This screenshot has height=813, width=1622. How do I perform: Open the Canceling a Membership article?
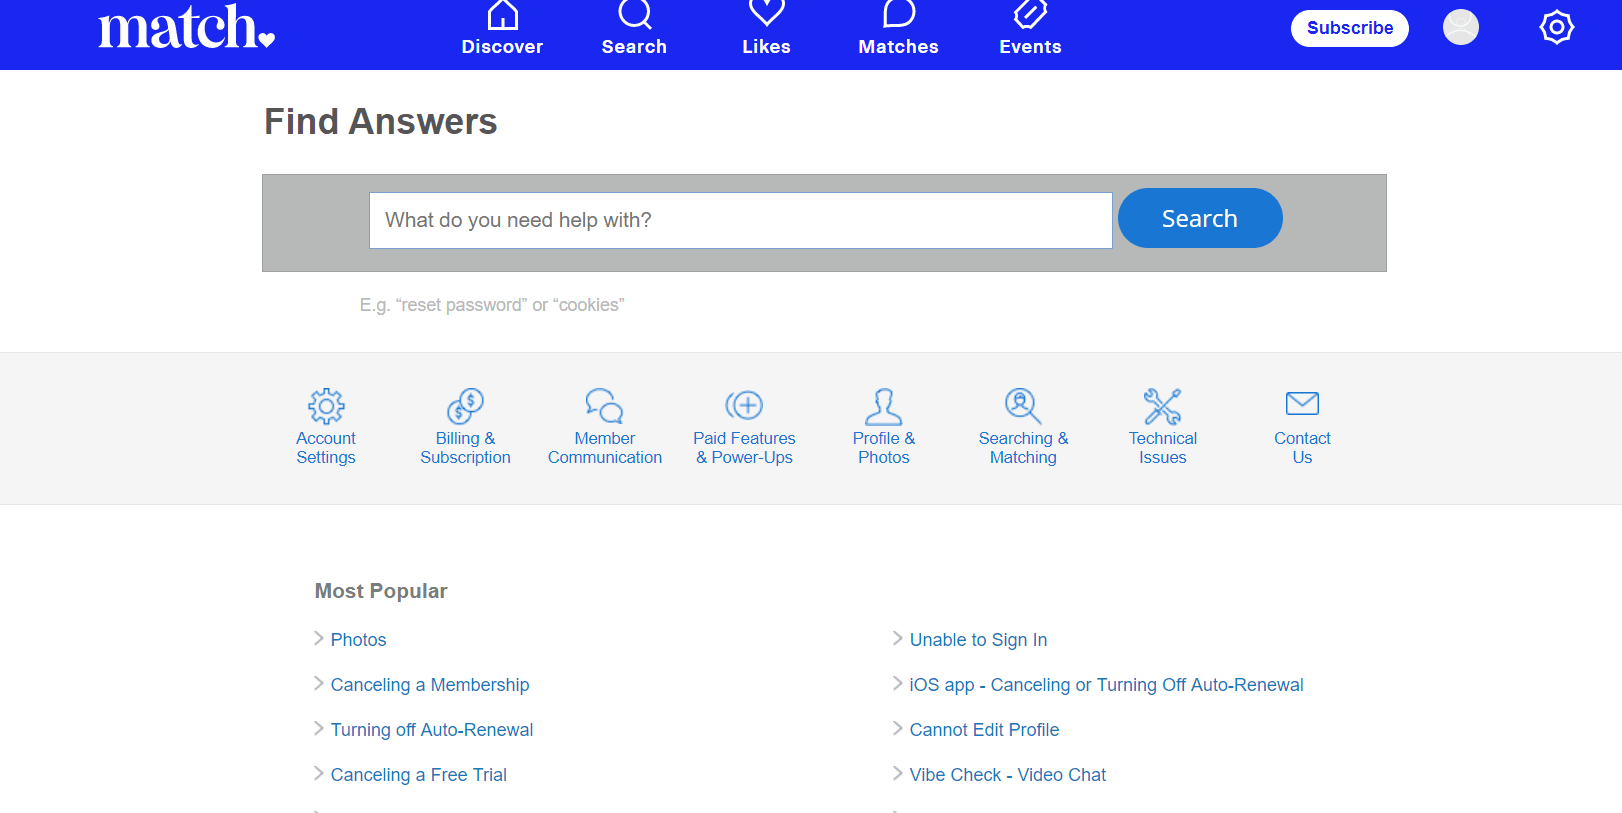click(430, 685)
